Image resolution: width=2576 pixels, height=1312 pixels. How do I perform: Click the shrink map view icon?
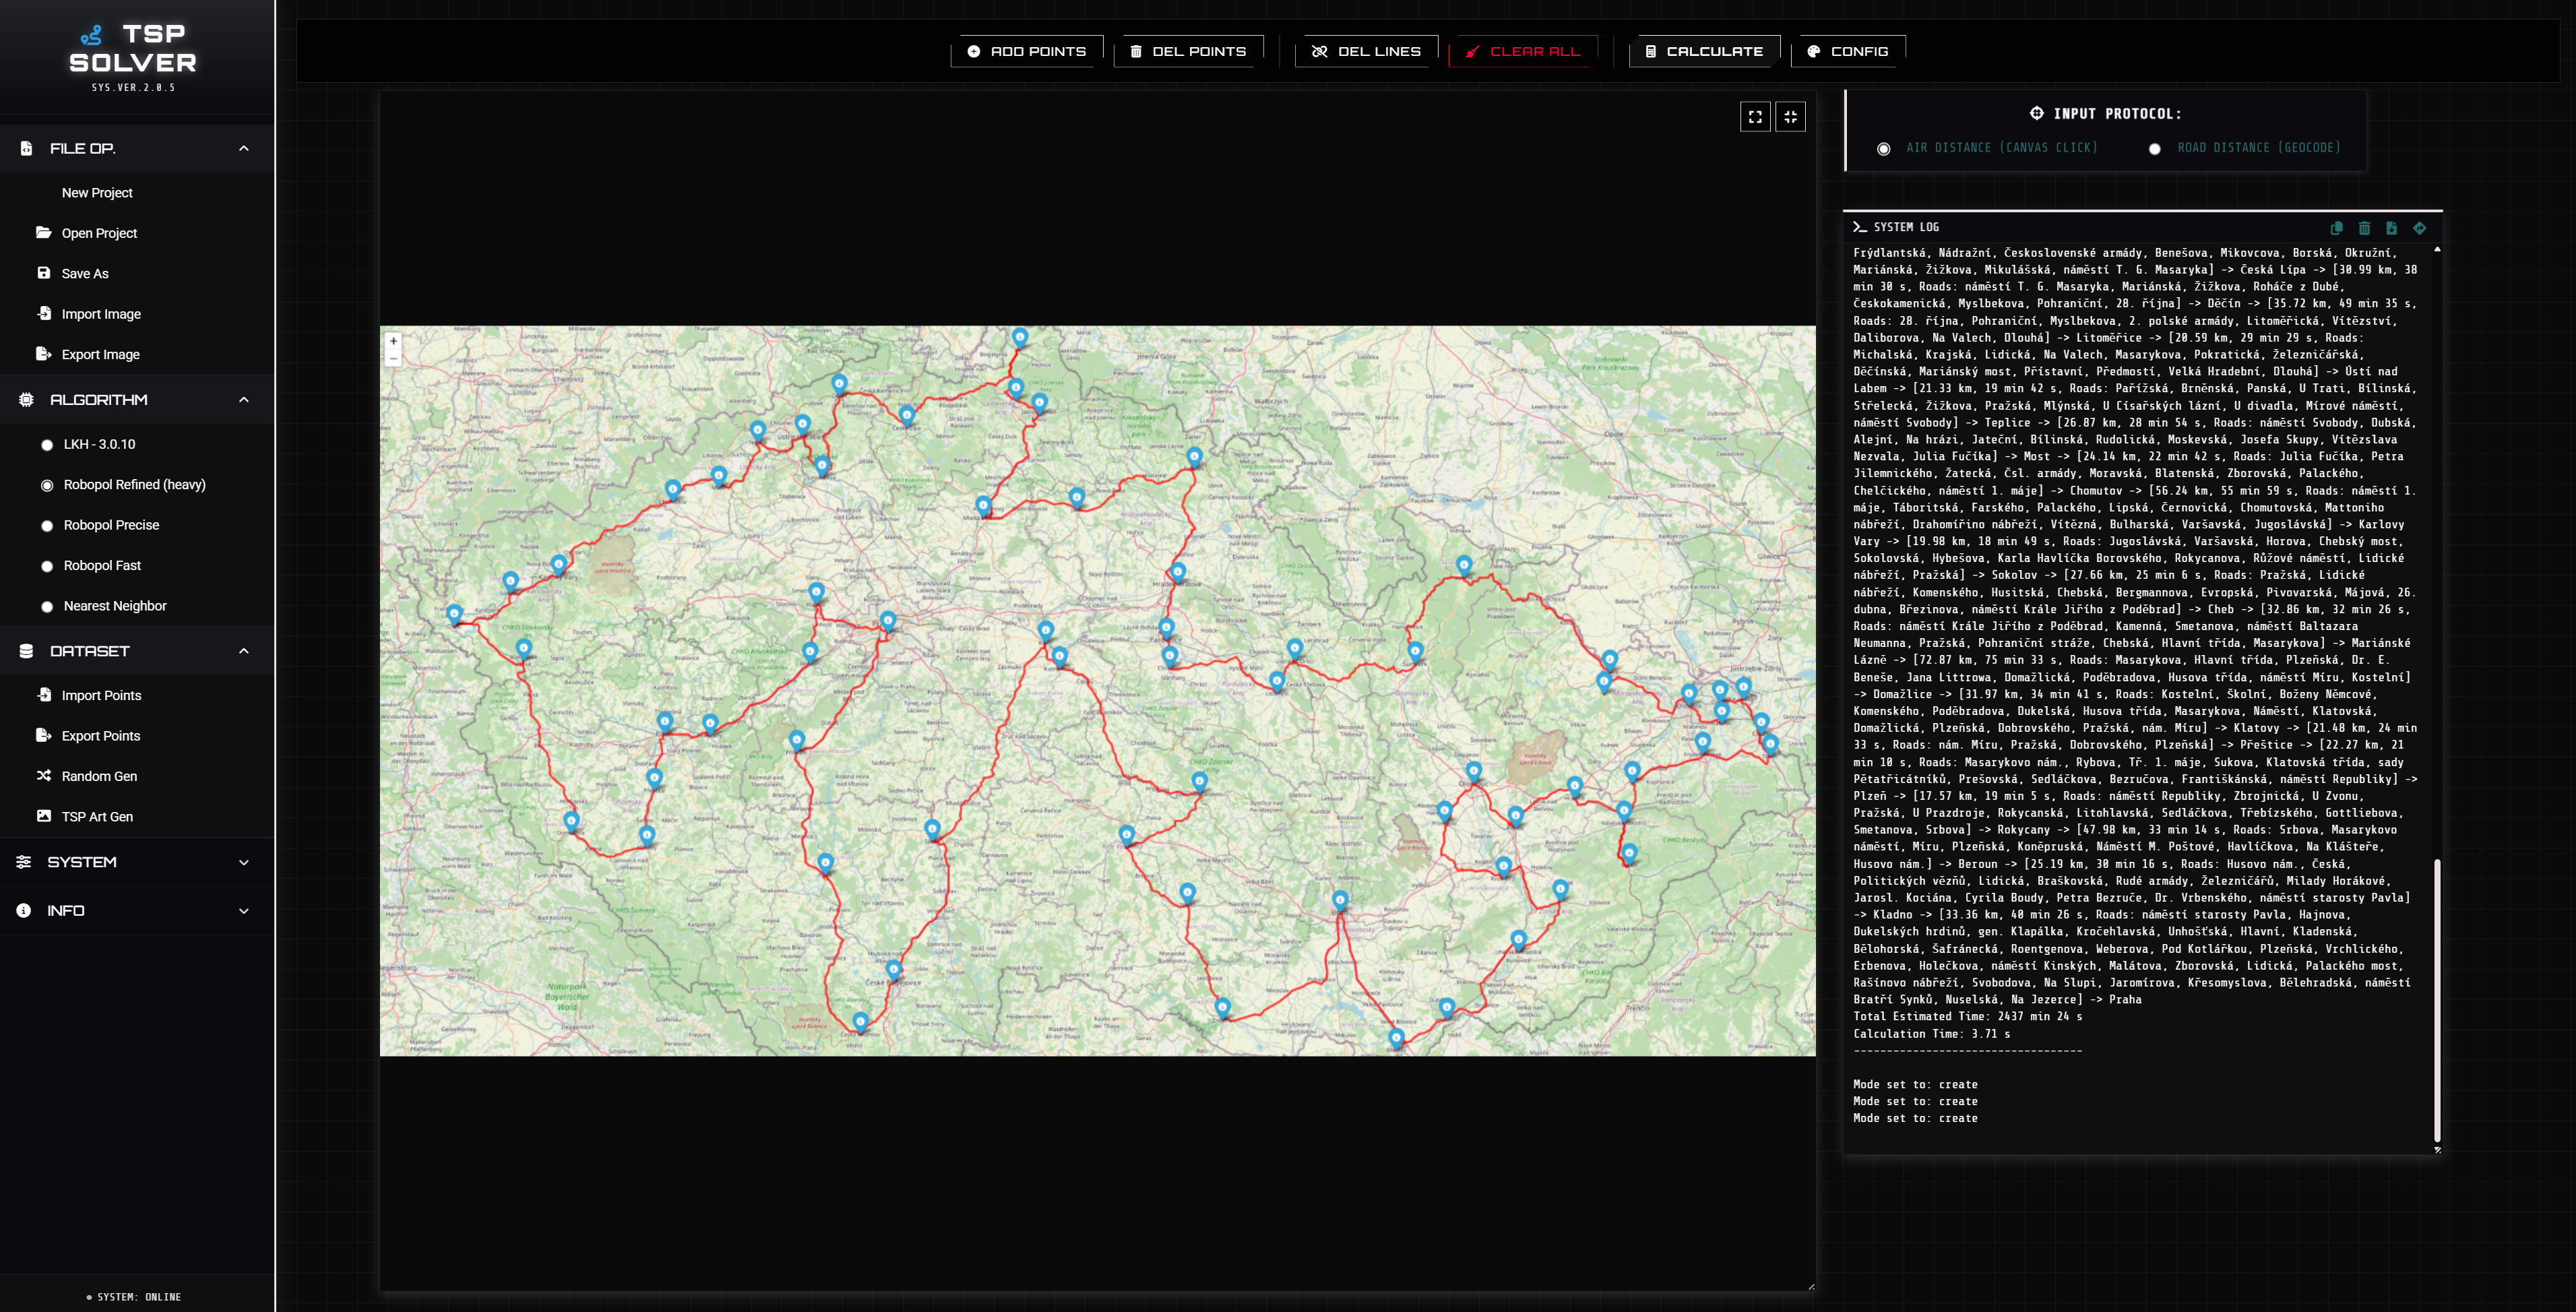point(1790,117)
